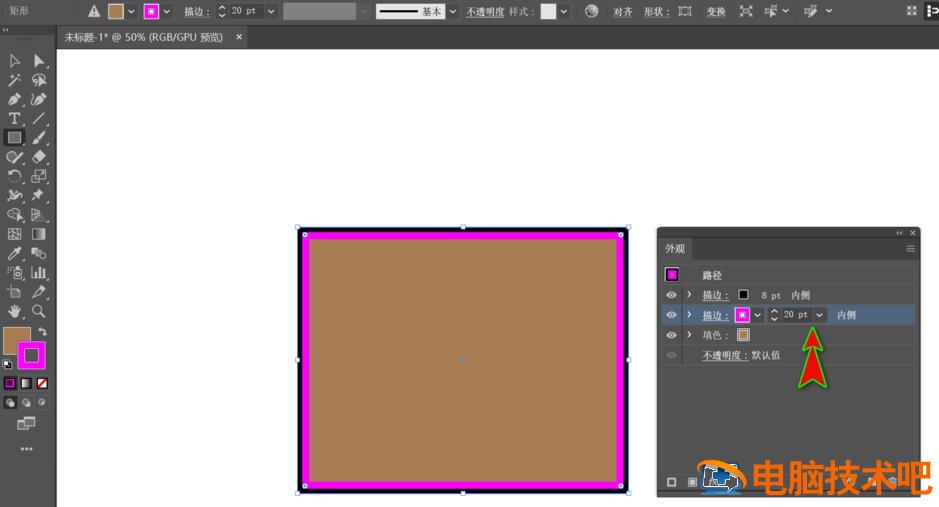Click the 不透明度 link in control bar

point(485,12)
